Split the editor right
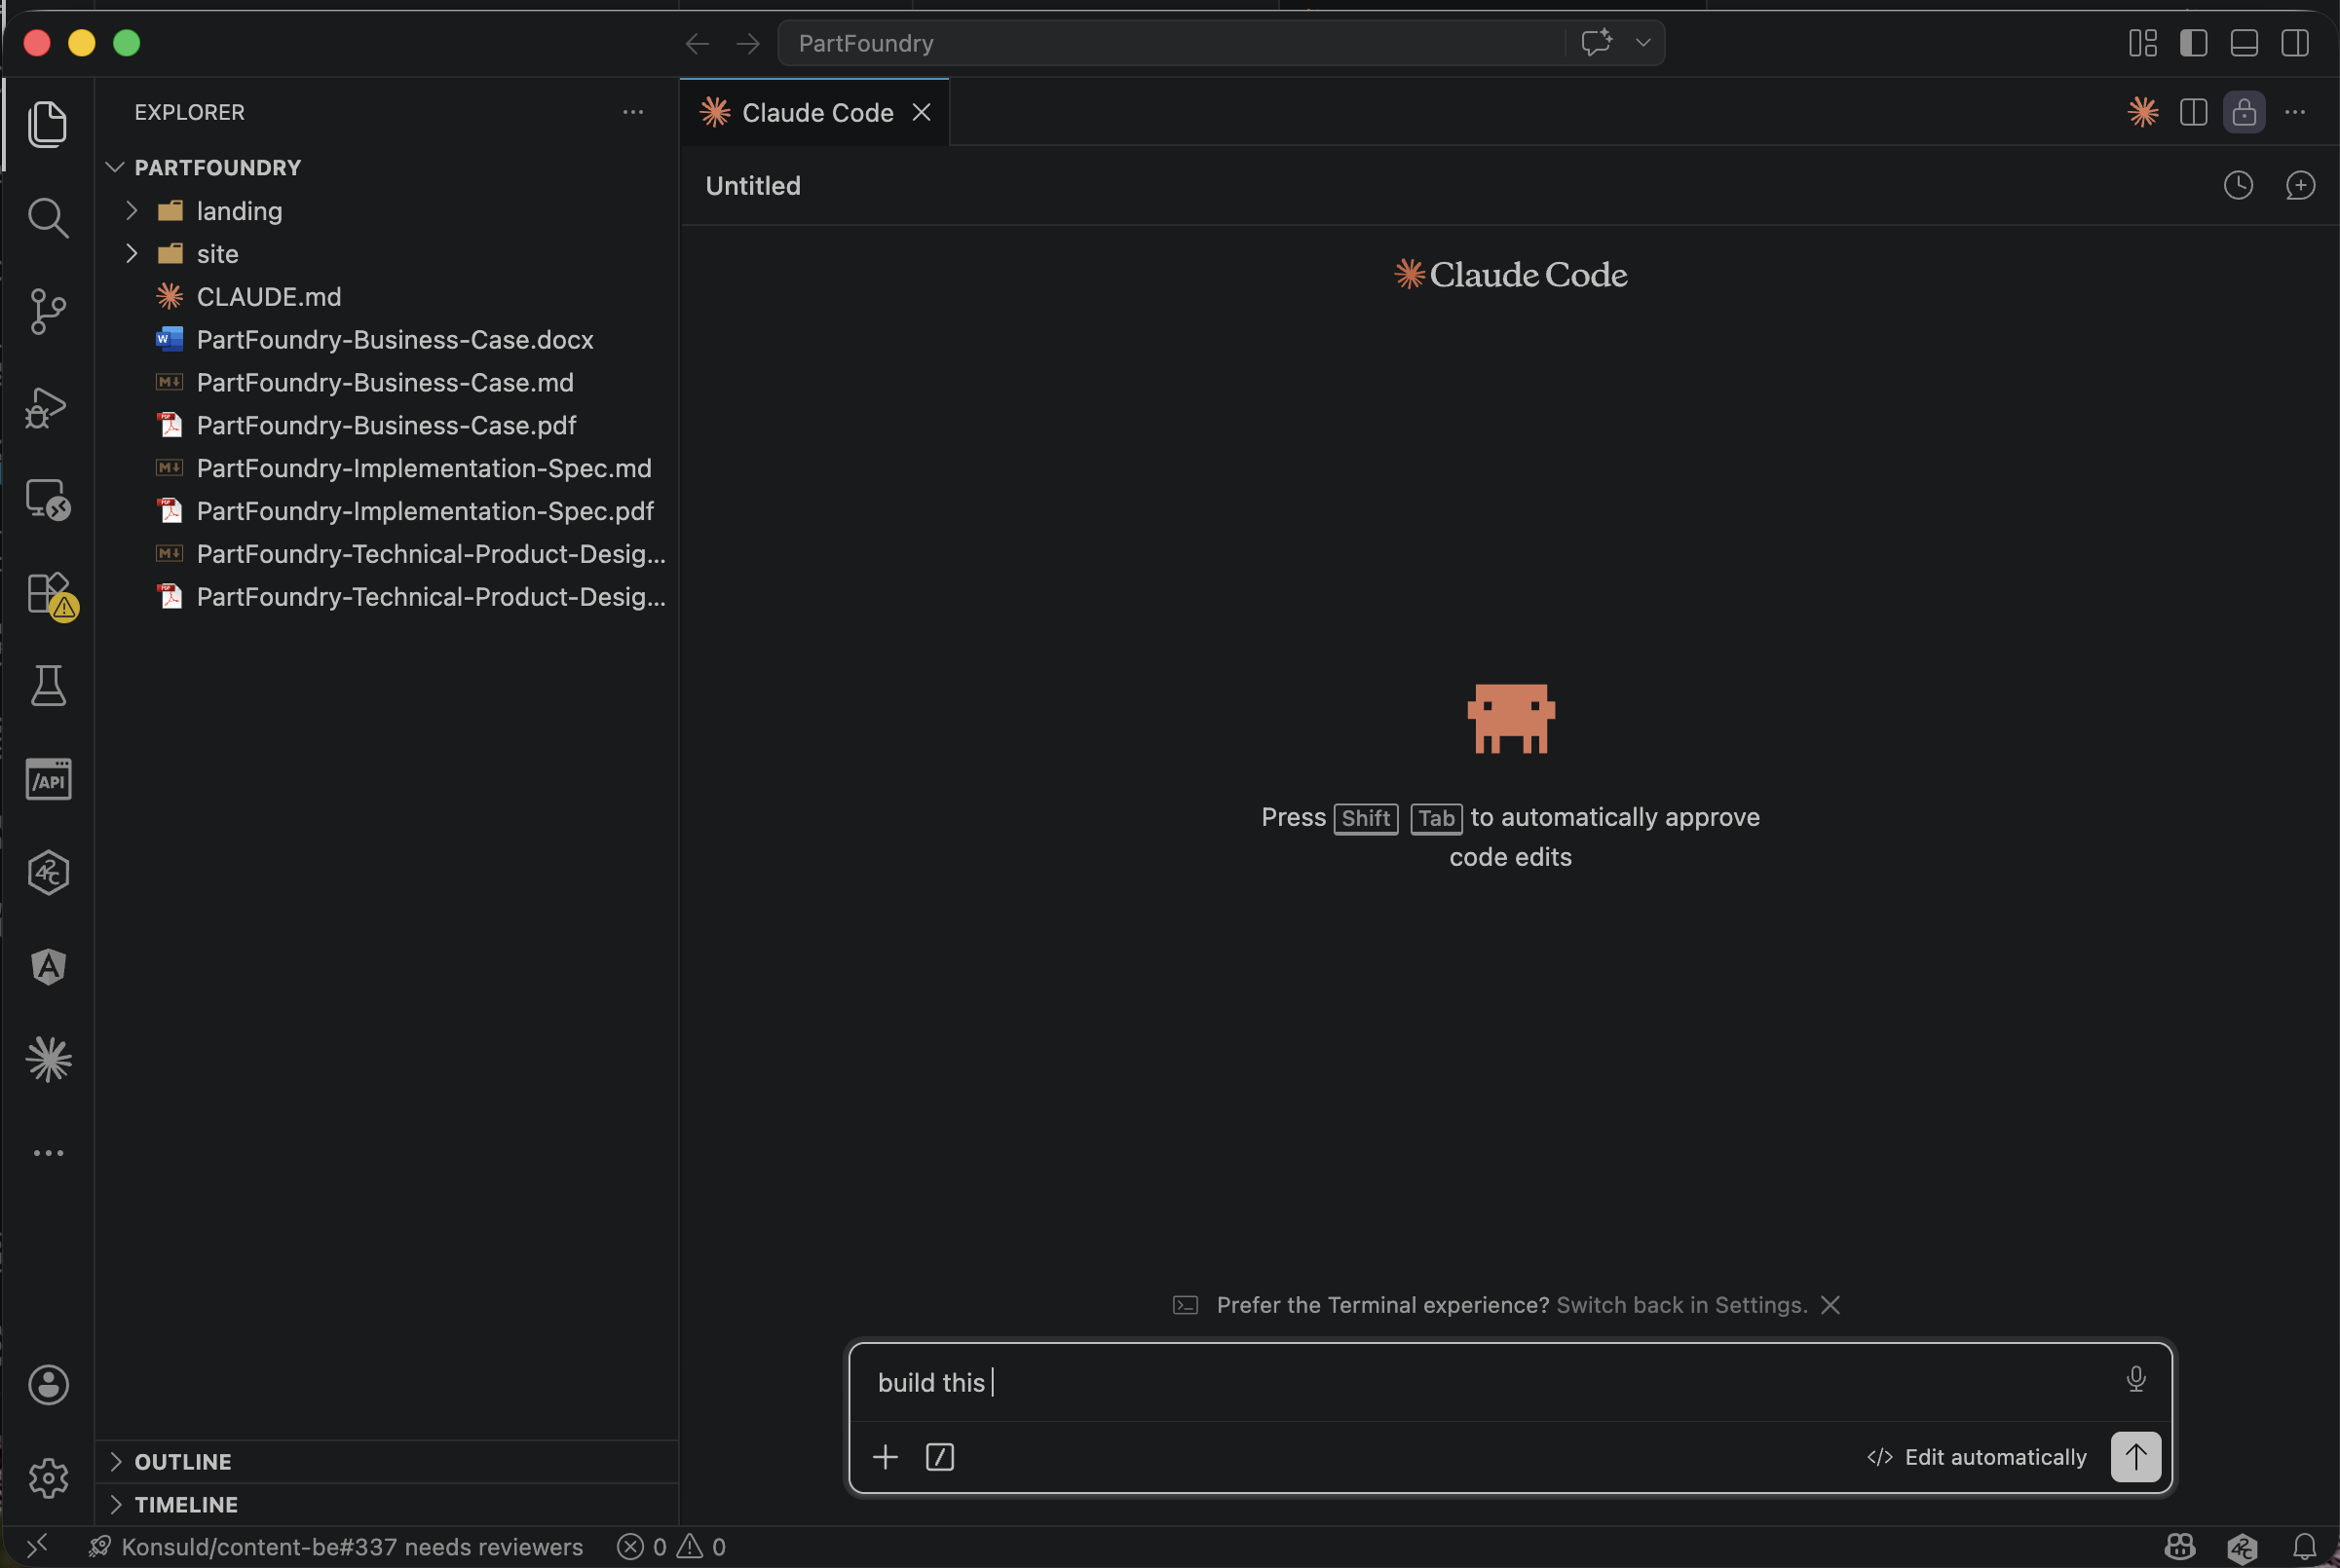The image size is (2340, 1568). tap(2194, 112)
